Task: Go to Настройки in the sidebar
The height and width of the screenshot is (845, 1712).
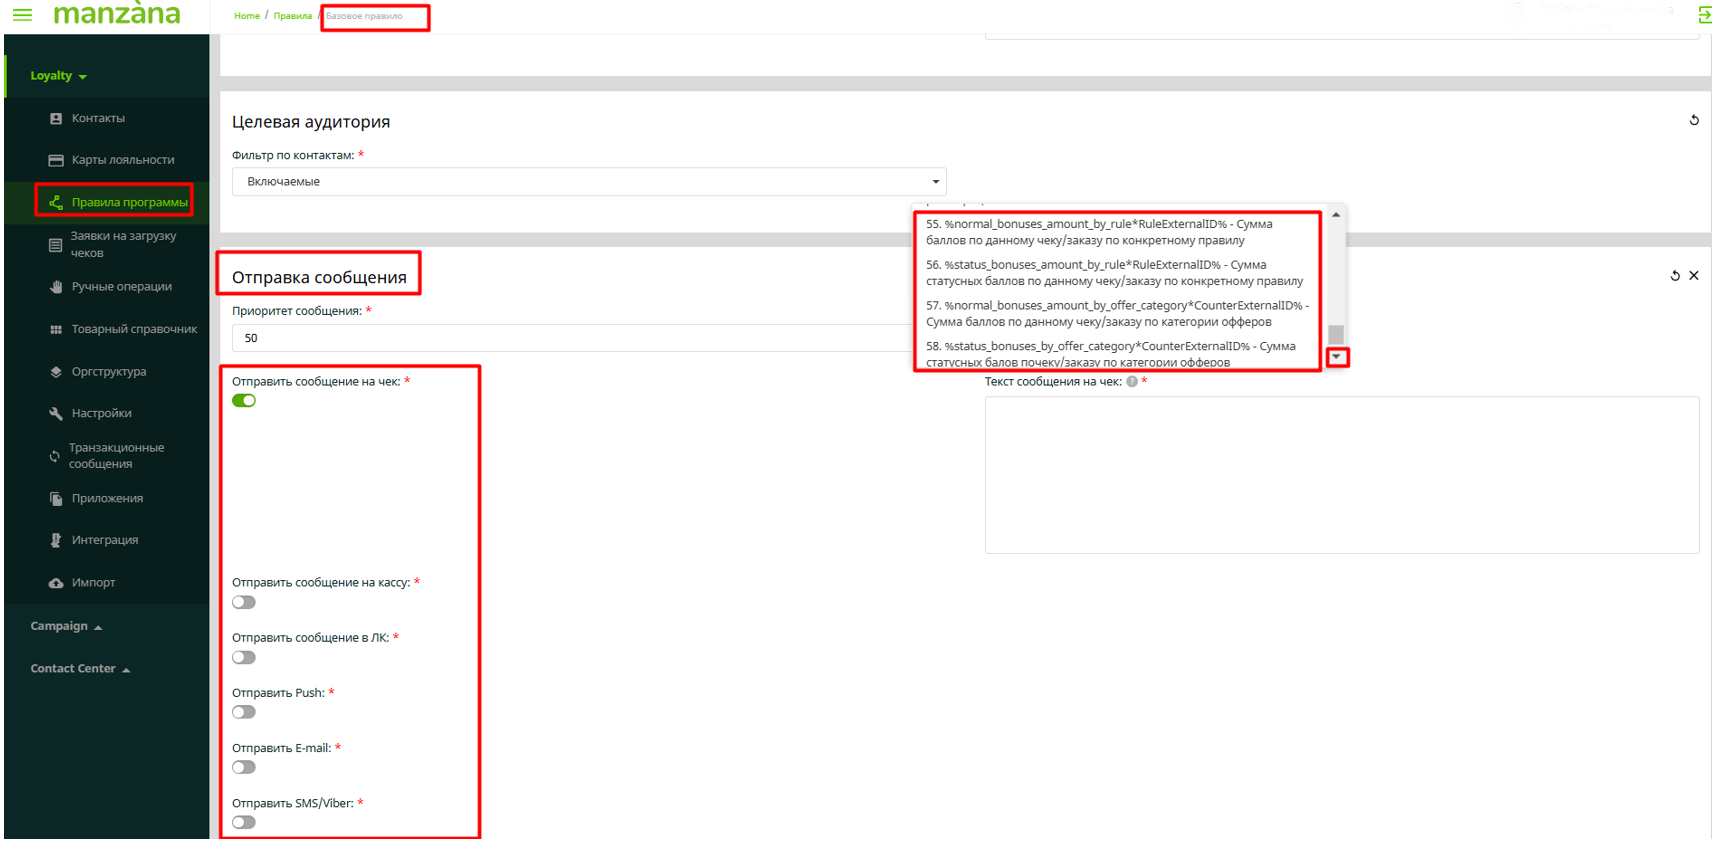Action: pos(101,413)
